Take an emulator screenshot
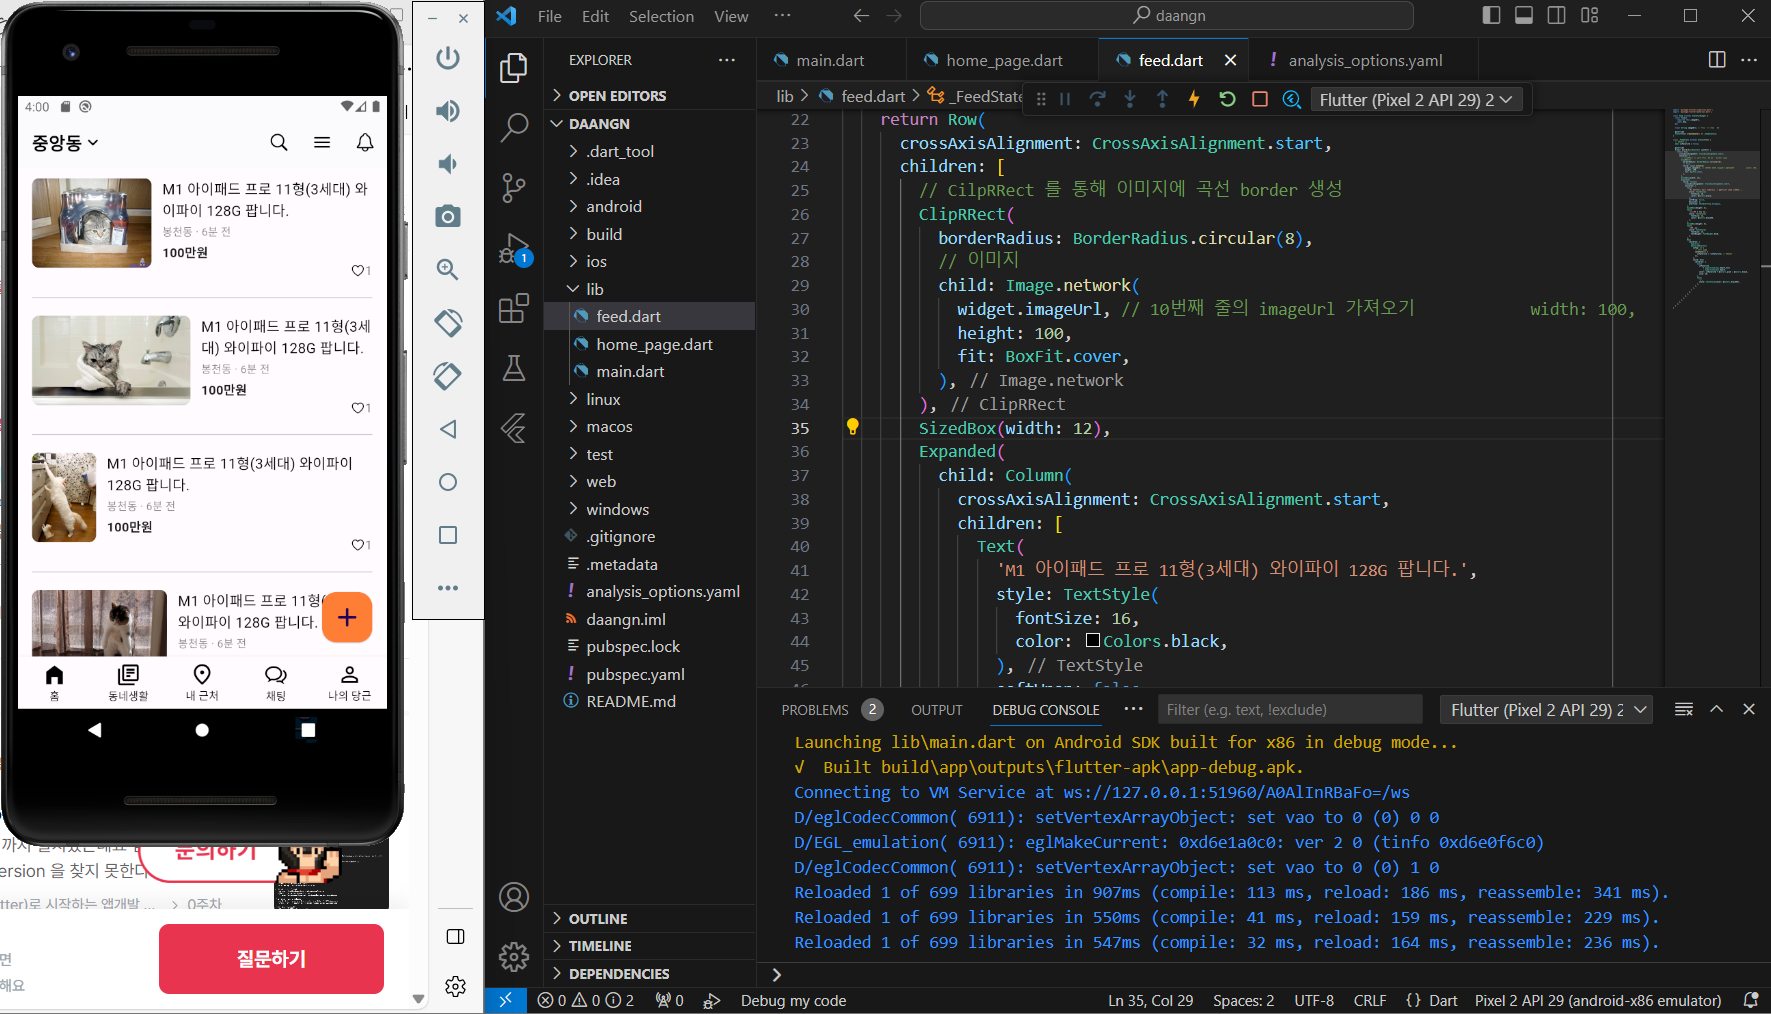The image size is (1771, 1014). point(448,216)
